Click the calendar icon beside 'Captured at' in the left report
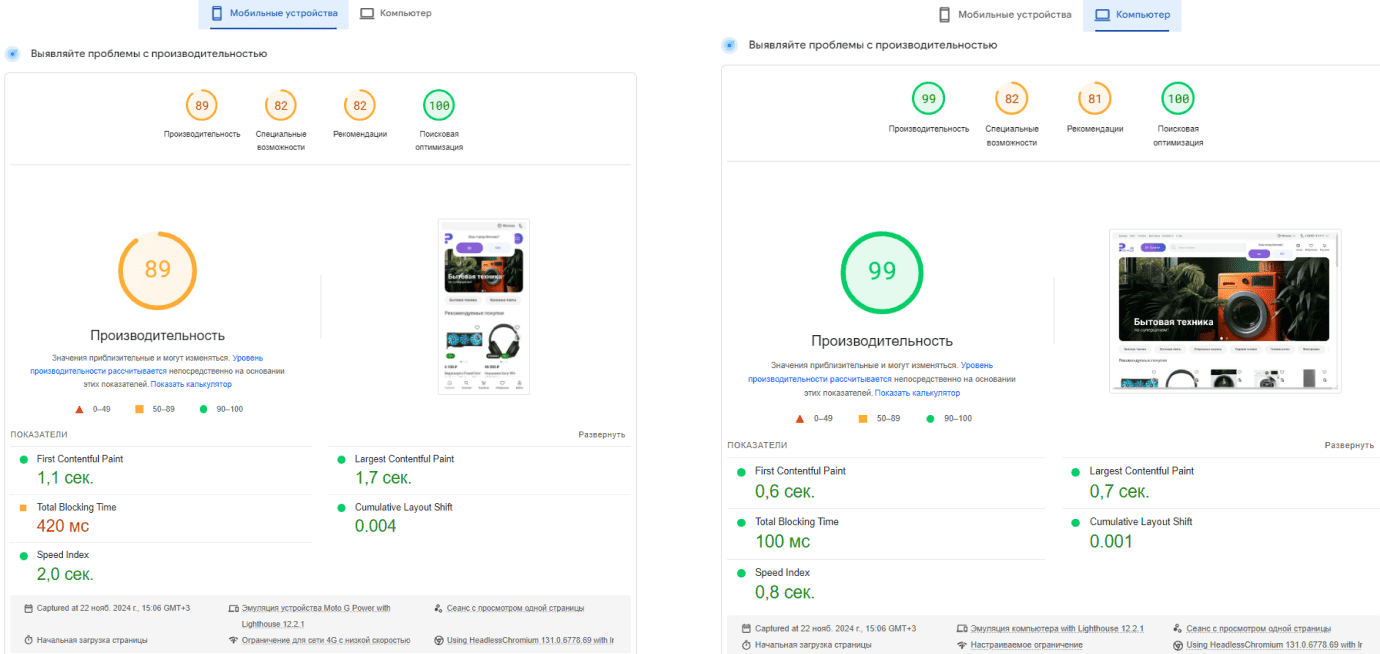1380x654 pixels. (28, 608)
